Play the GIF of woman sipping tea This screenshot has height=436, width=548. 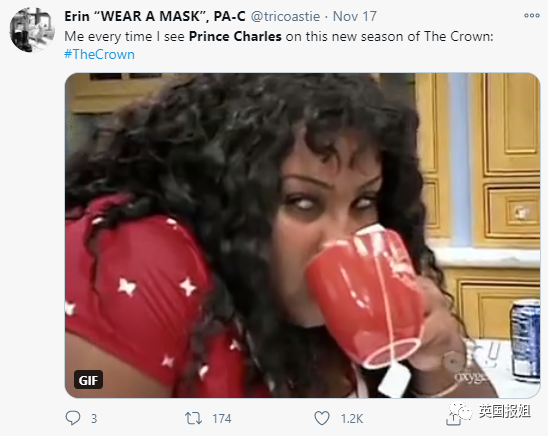[302, 235]
